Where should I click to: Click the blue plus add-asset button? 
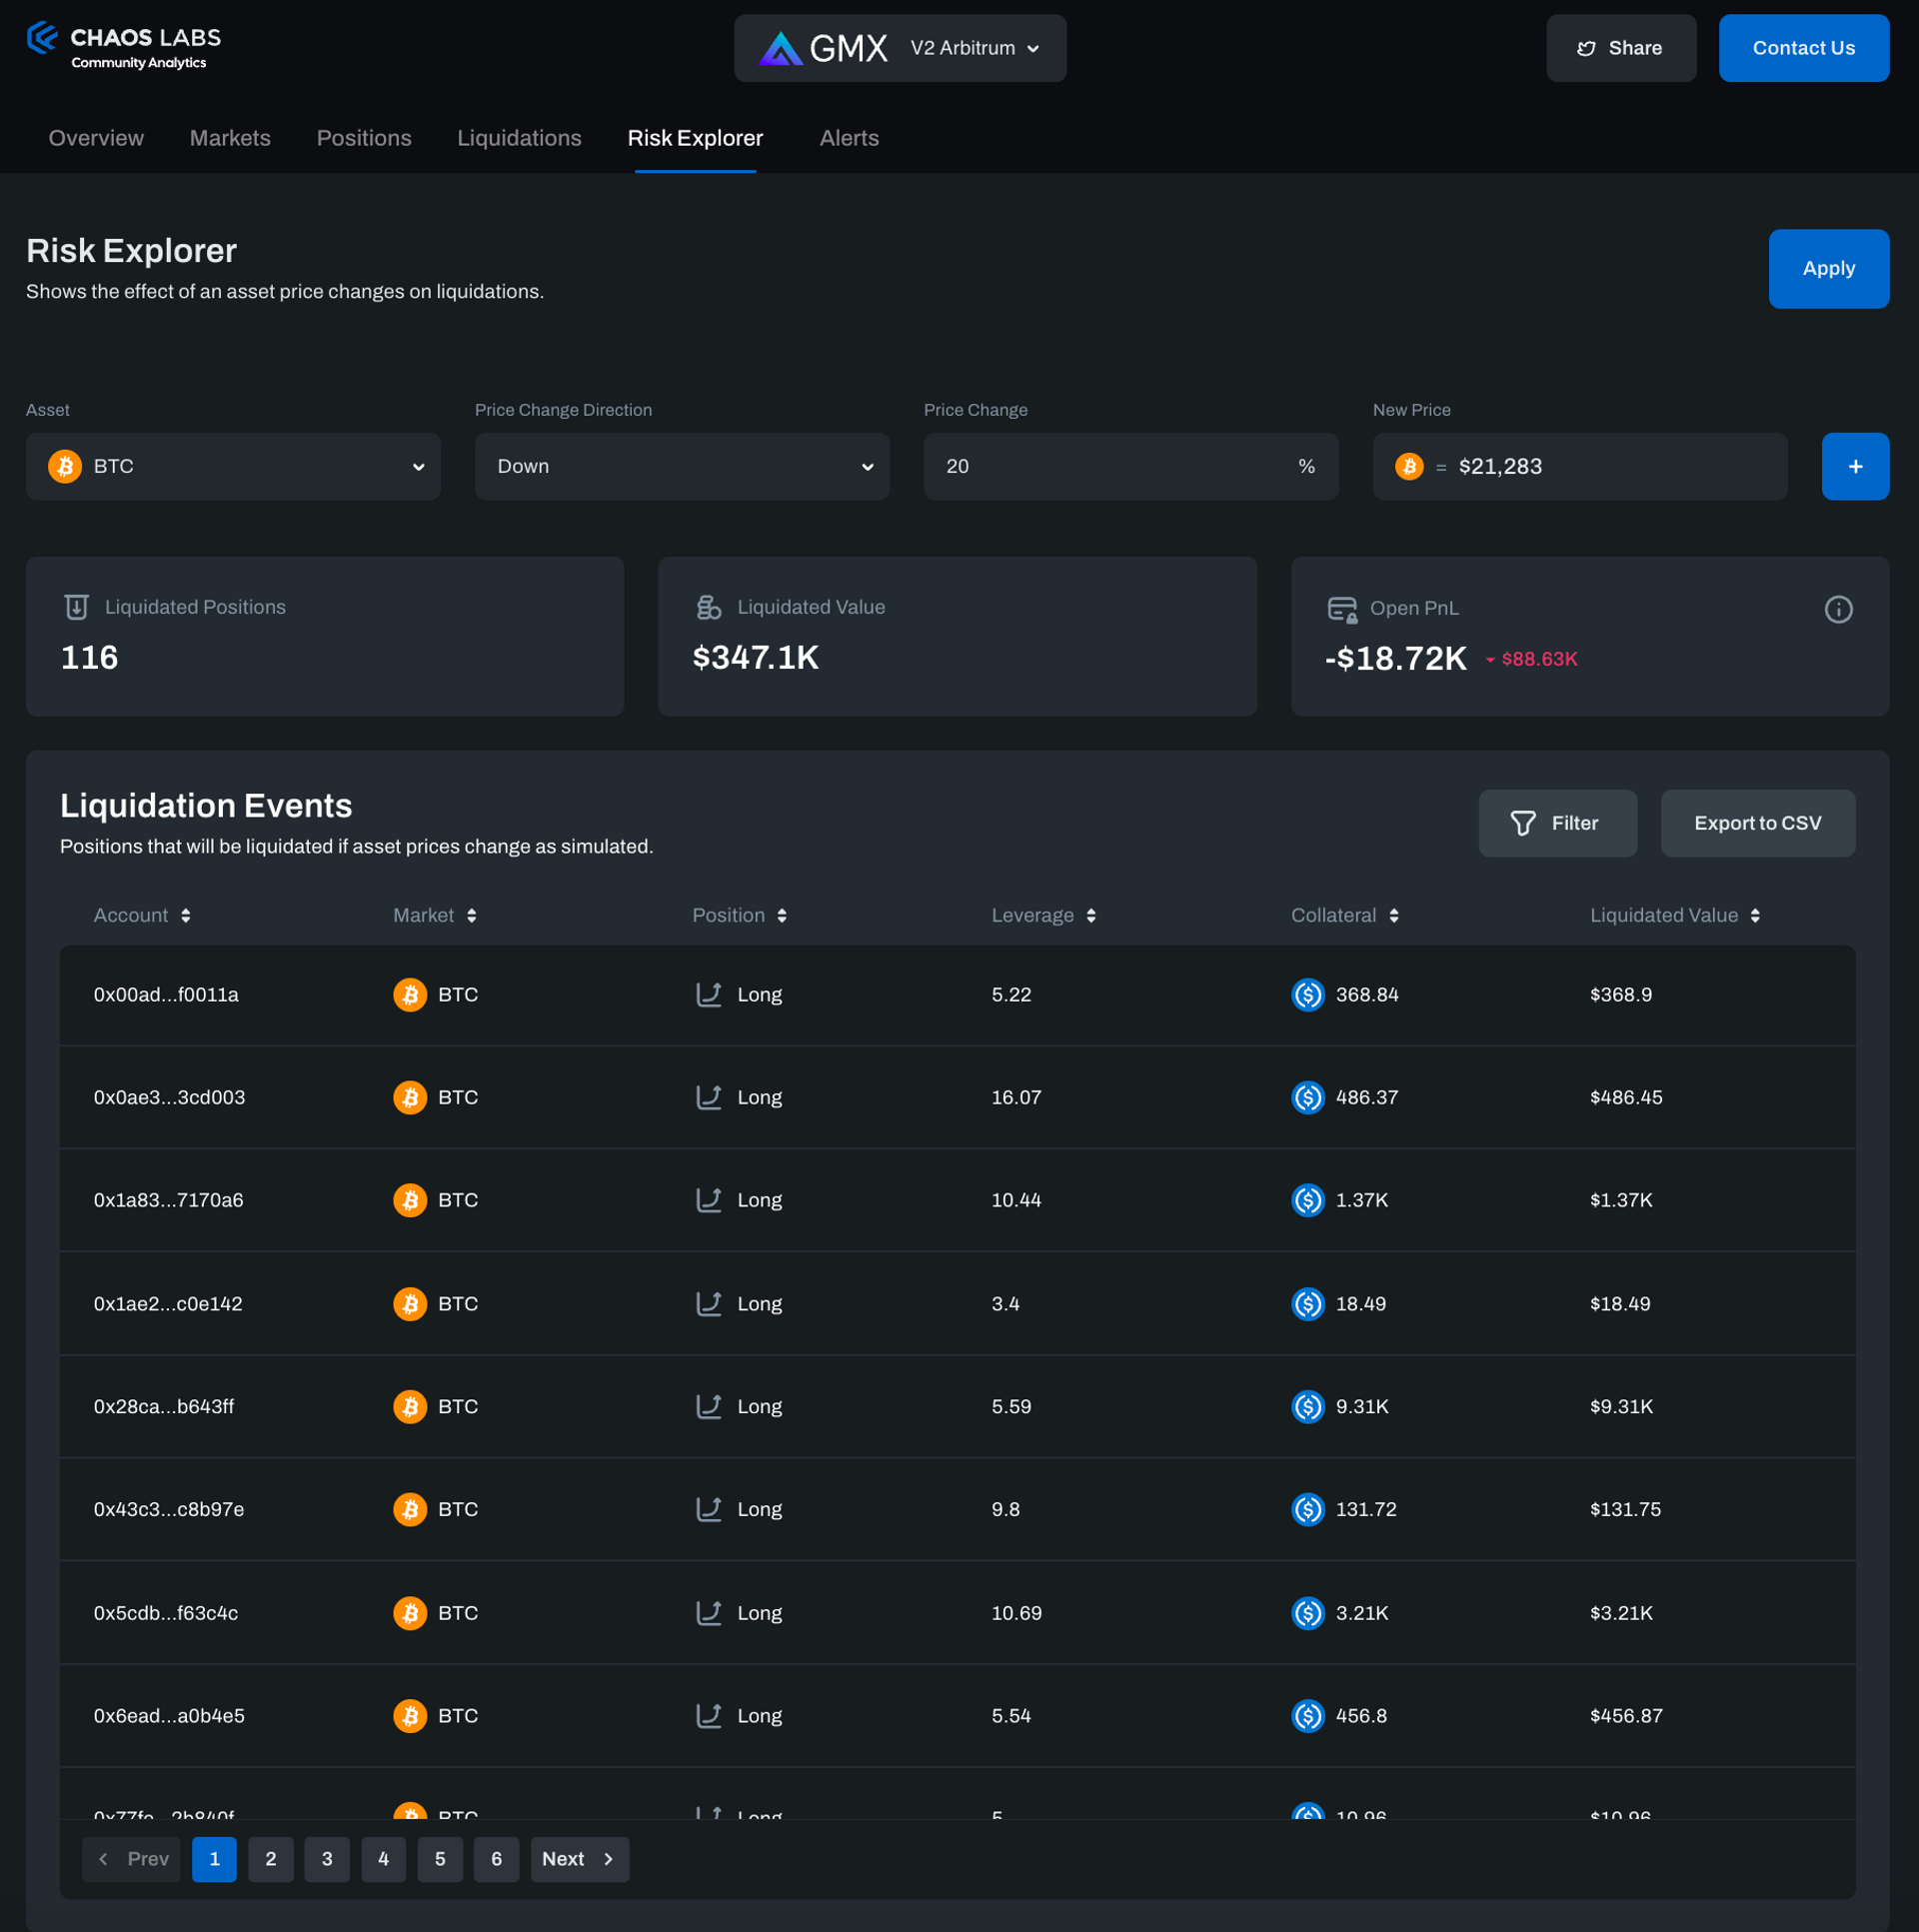[x=1854, y=466]
